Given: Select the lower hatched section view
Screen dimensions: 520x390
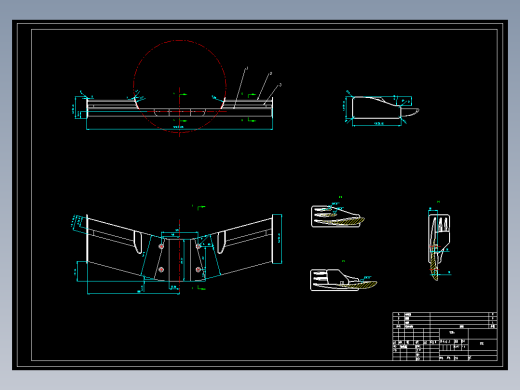Looking at the screenshot, I should pos(343,280).
